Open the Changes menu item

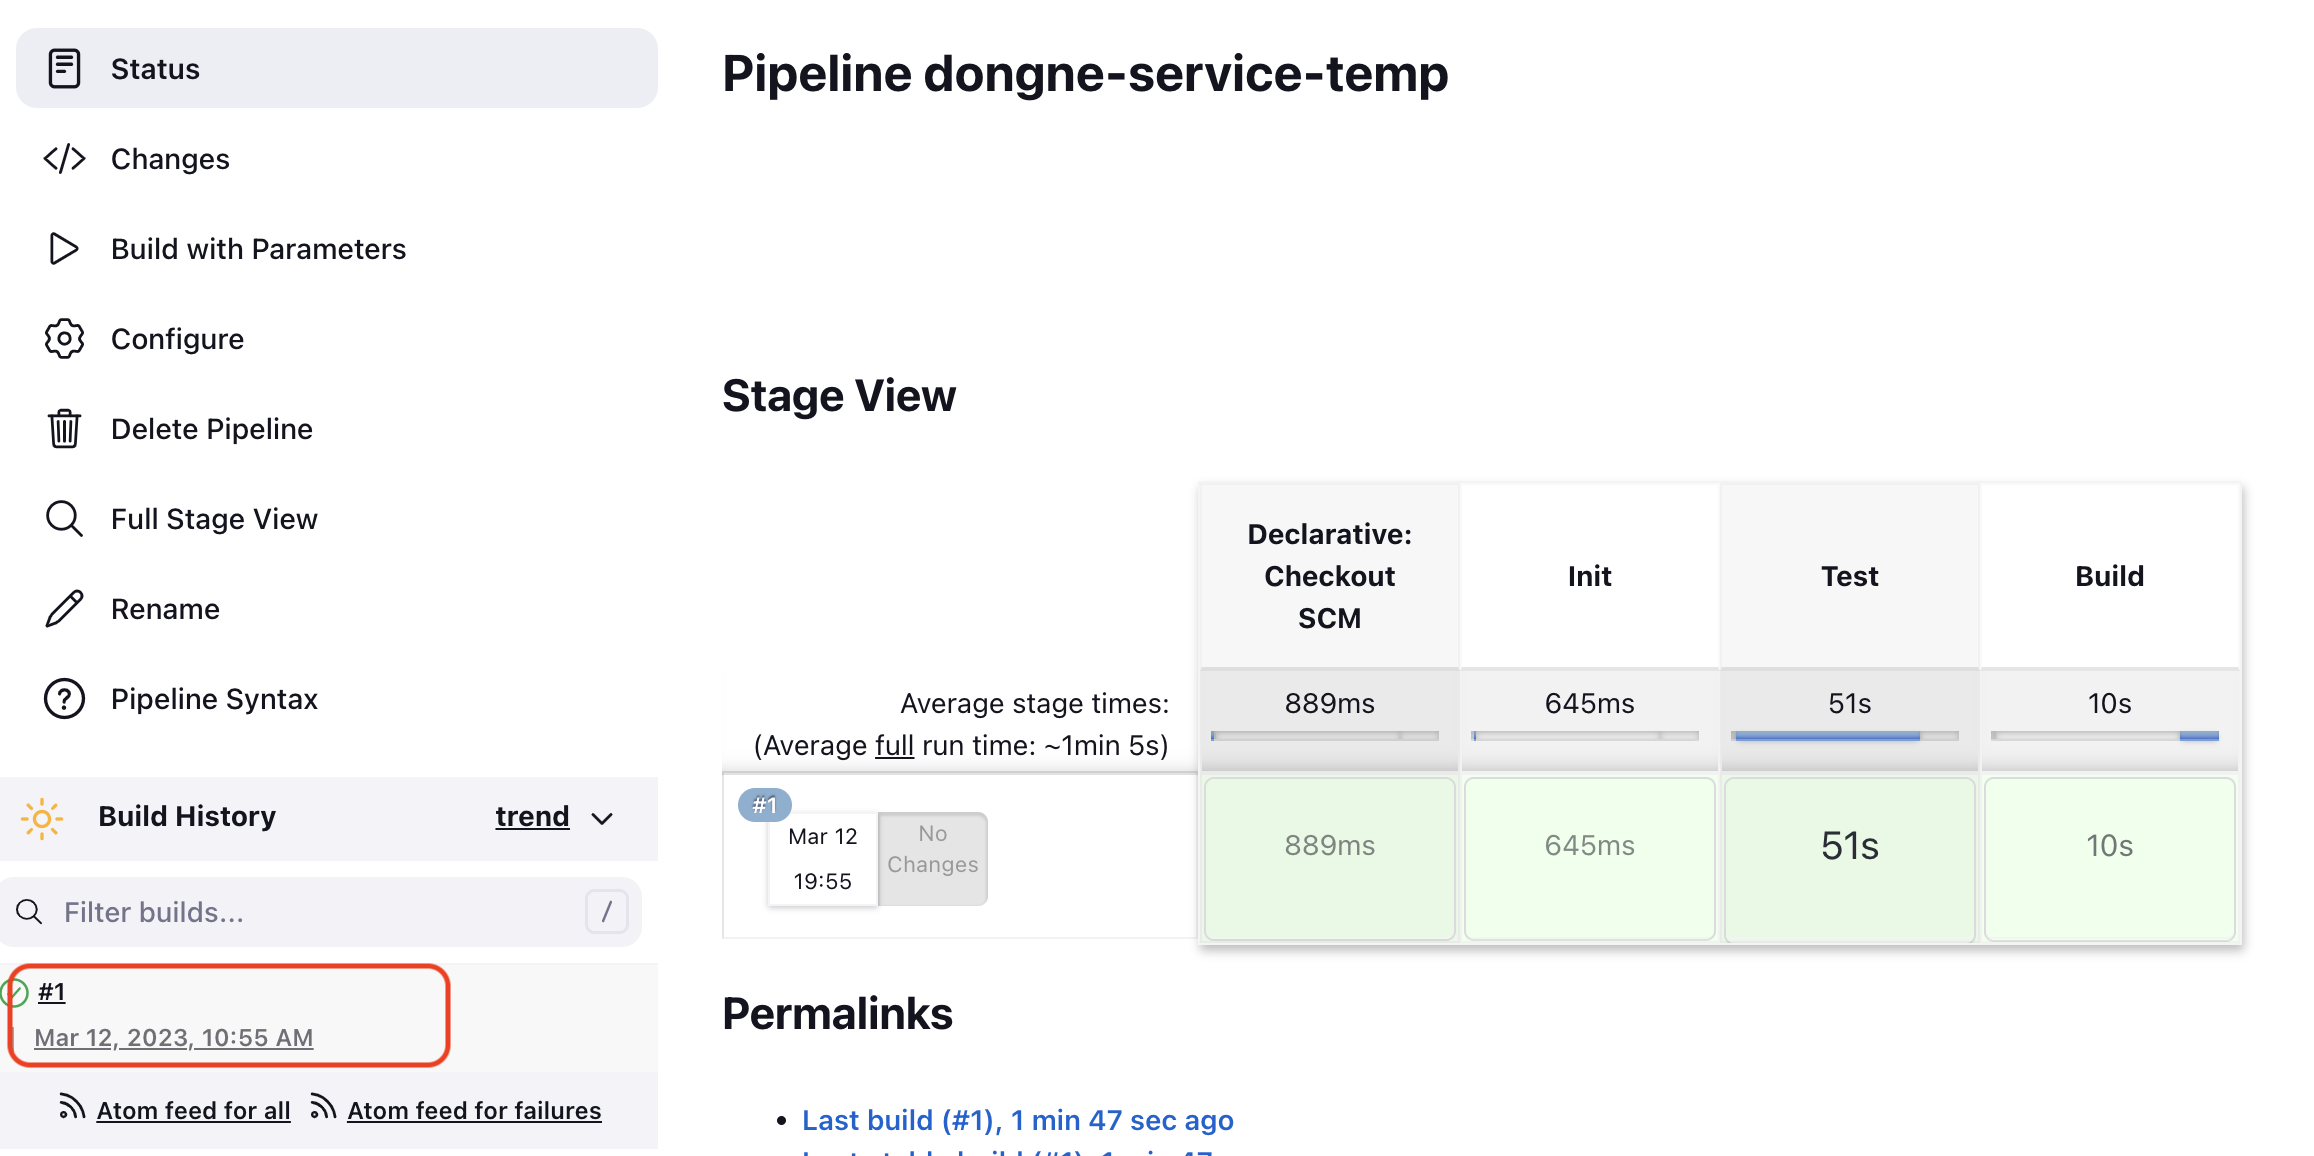[x=170, y=159]
